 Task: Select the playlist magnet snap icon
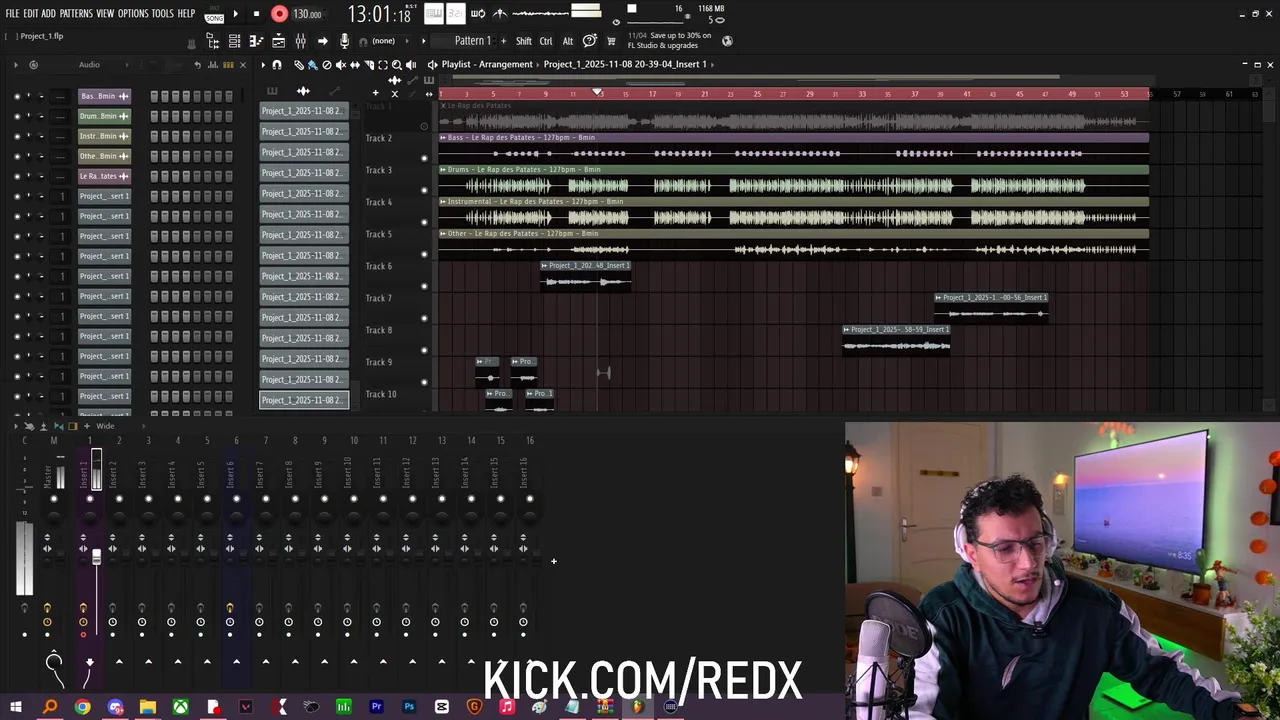click(x=277, y=64)
